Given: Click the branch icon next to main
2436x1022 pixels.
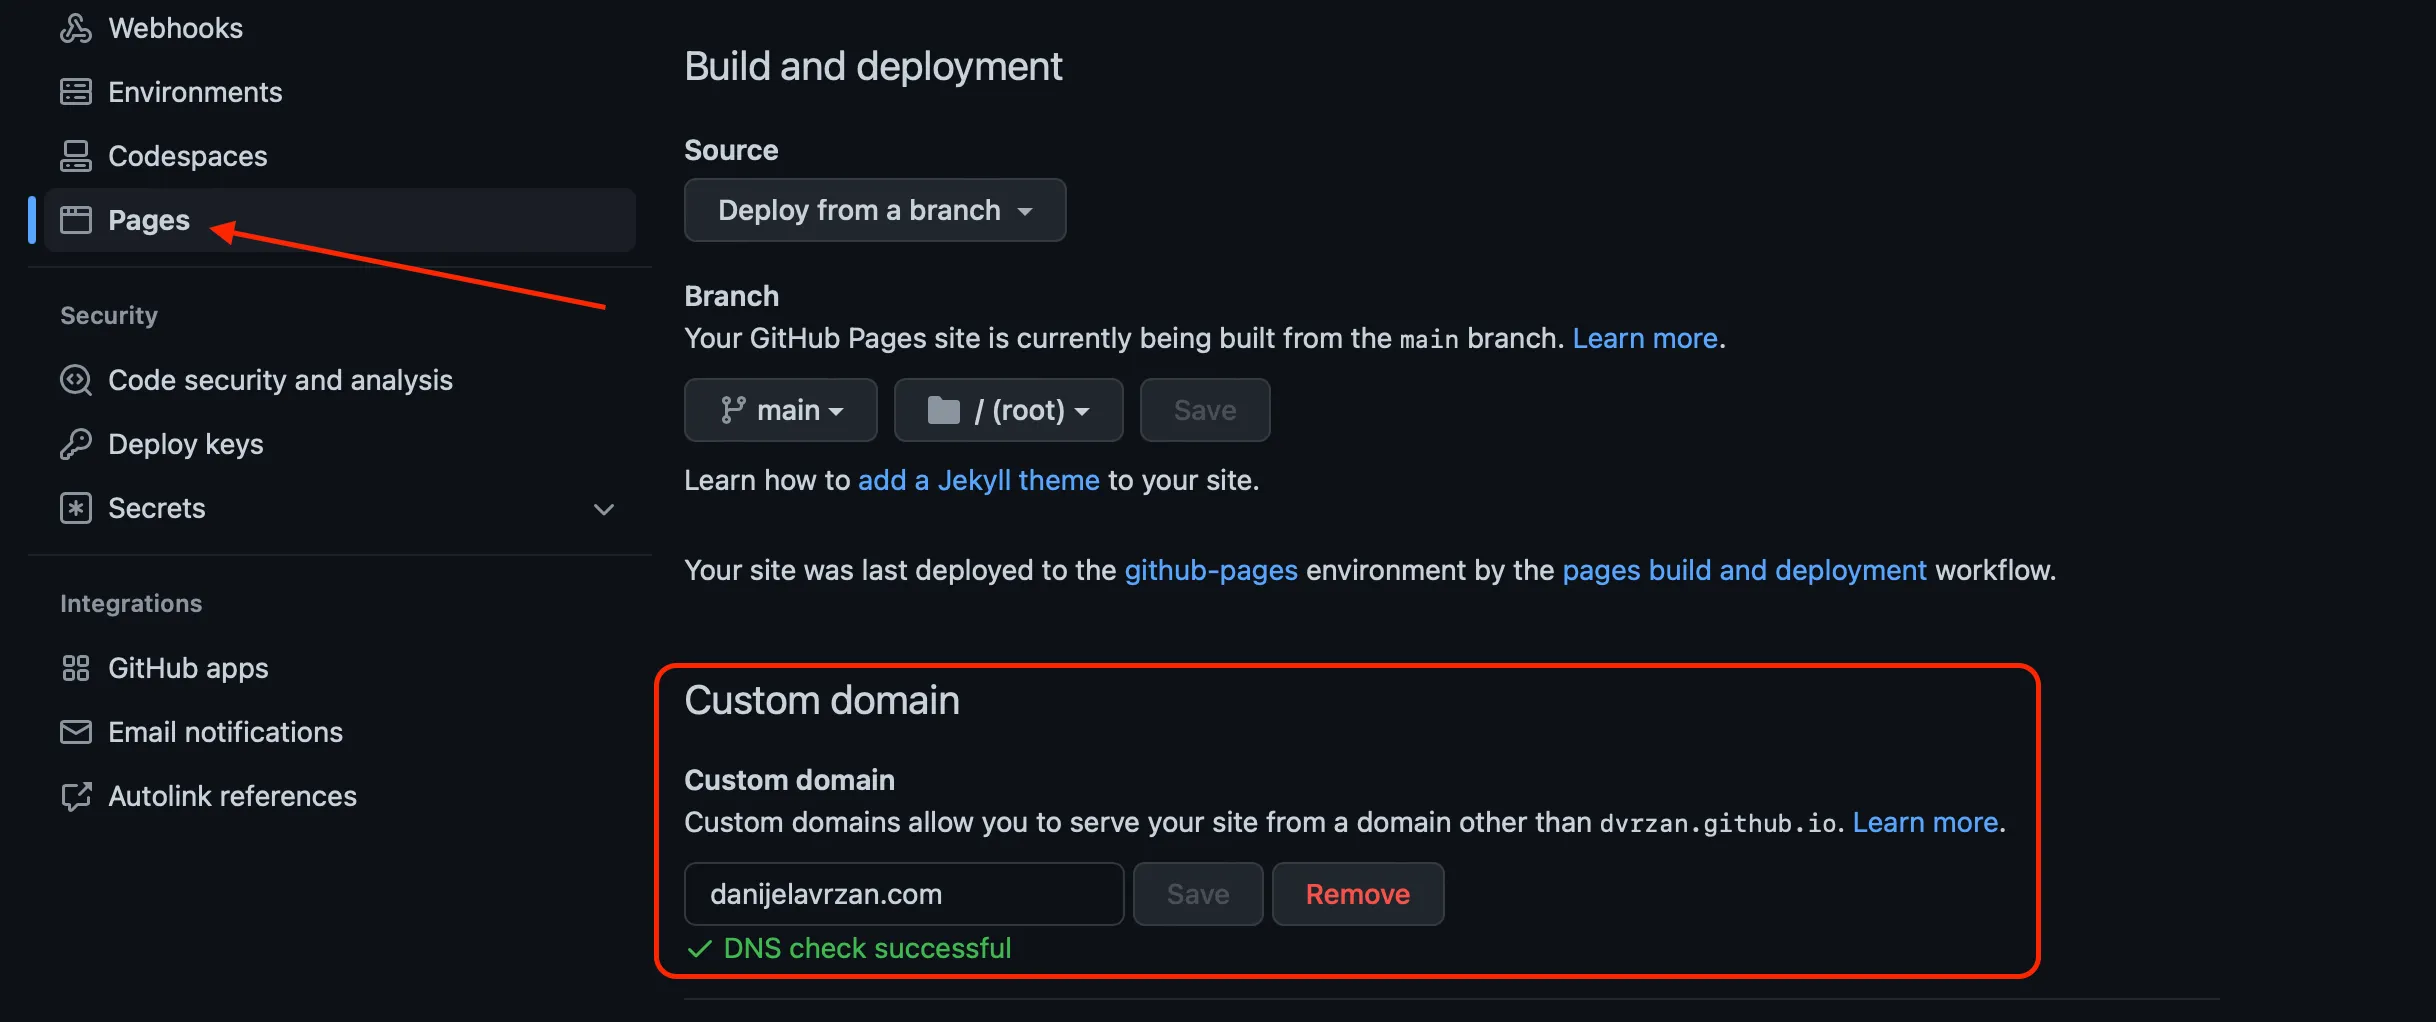Looking at the screenshot, I should tap(732, 409).
